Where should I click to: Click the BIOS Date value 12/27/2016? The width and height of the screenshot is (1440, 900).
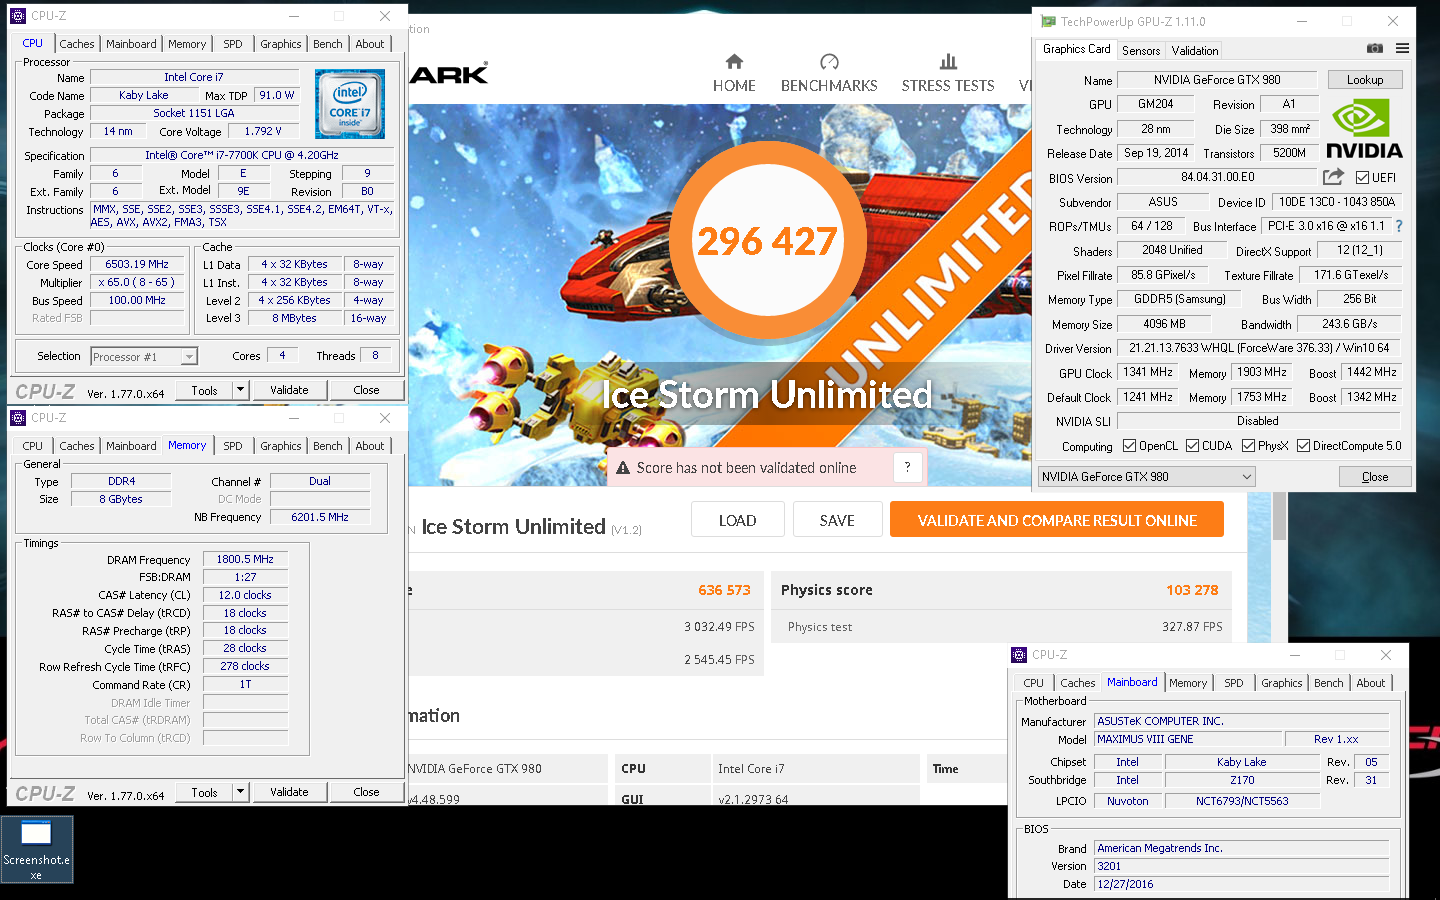[x=1241, y=884]
